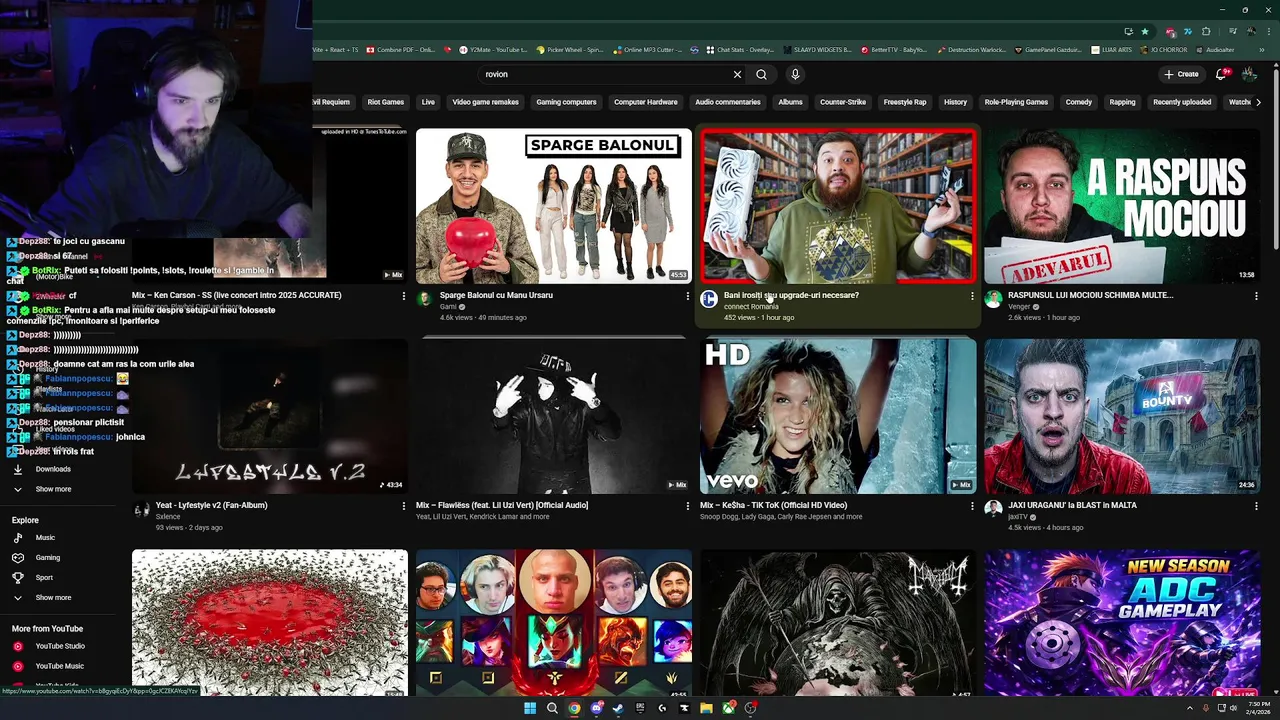Open Sparge Balonul cu Manu Ursaru thumbnail
This screenshot has width=1280, height=720.
click(554, 206)
